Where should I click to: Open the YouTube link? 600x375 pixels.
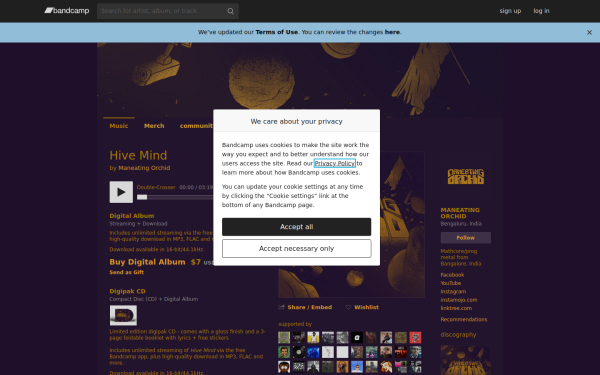(x=451, y=283)
